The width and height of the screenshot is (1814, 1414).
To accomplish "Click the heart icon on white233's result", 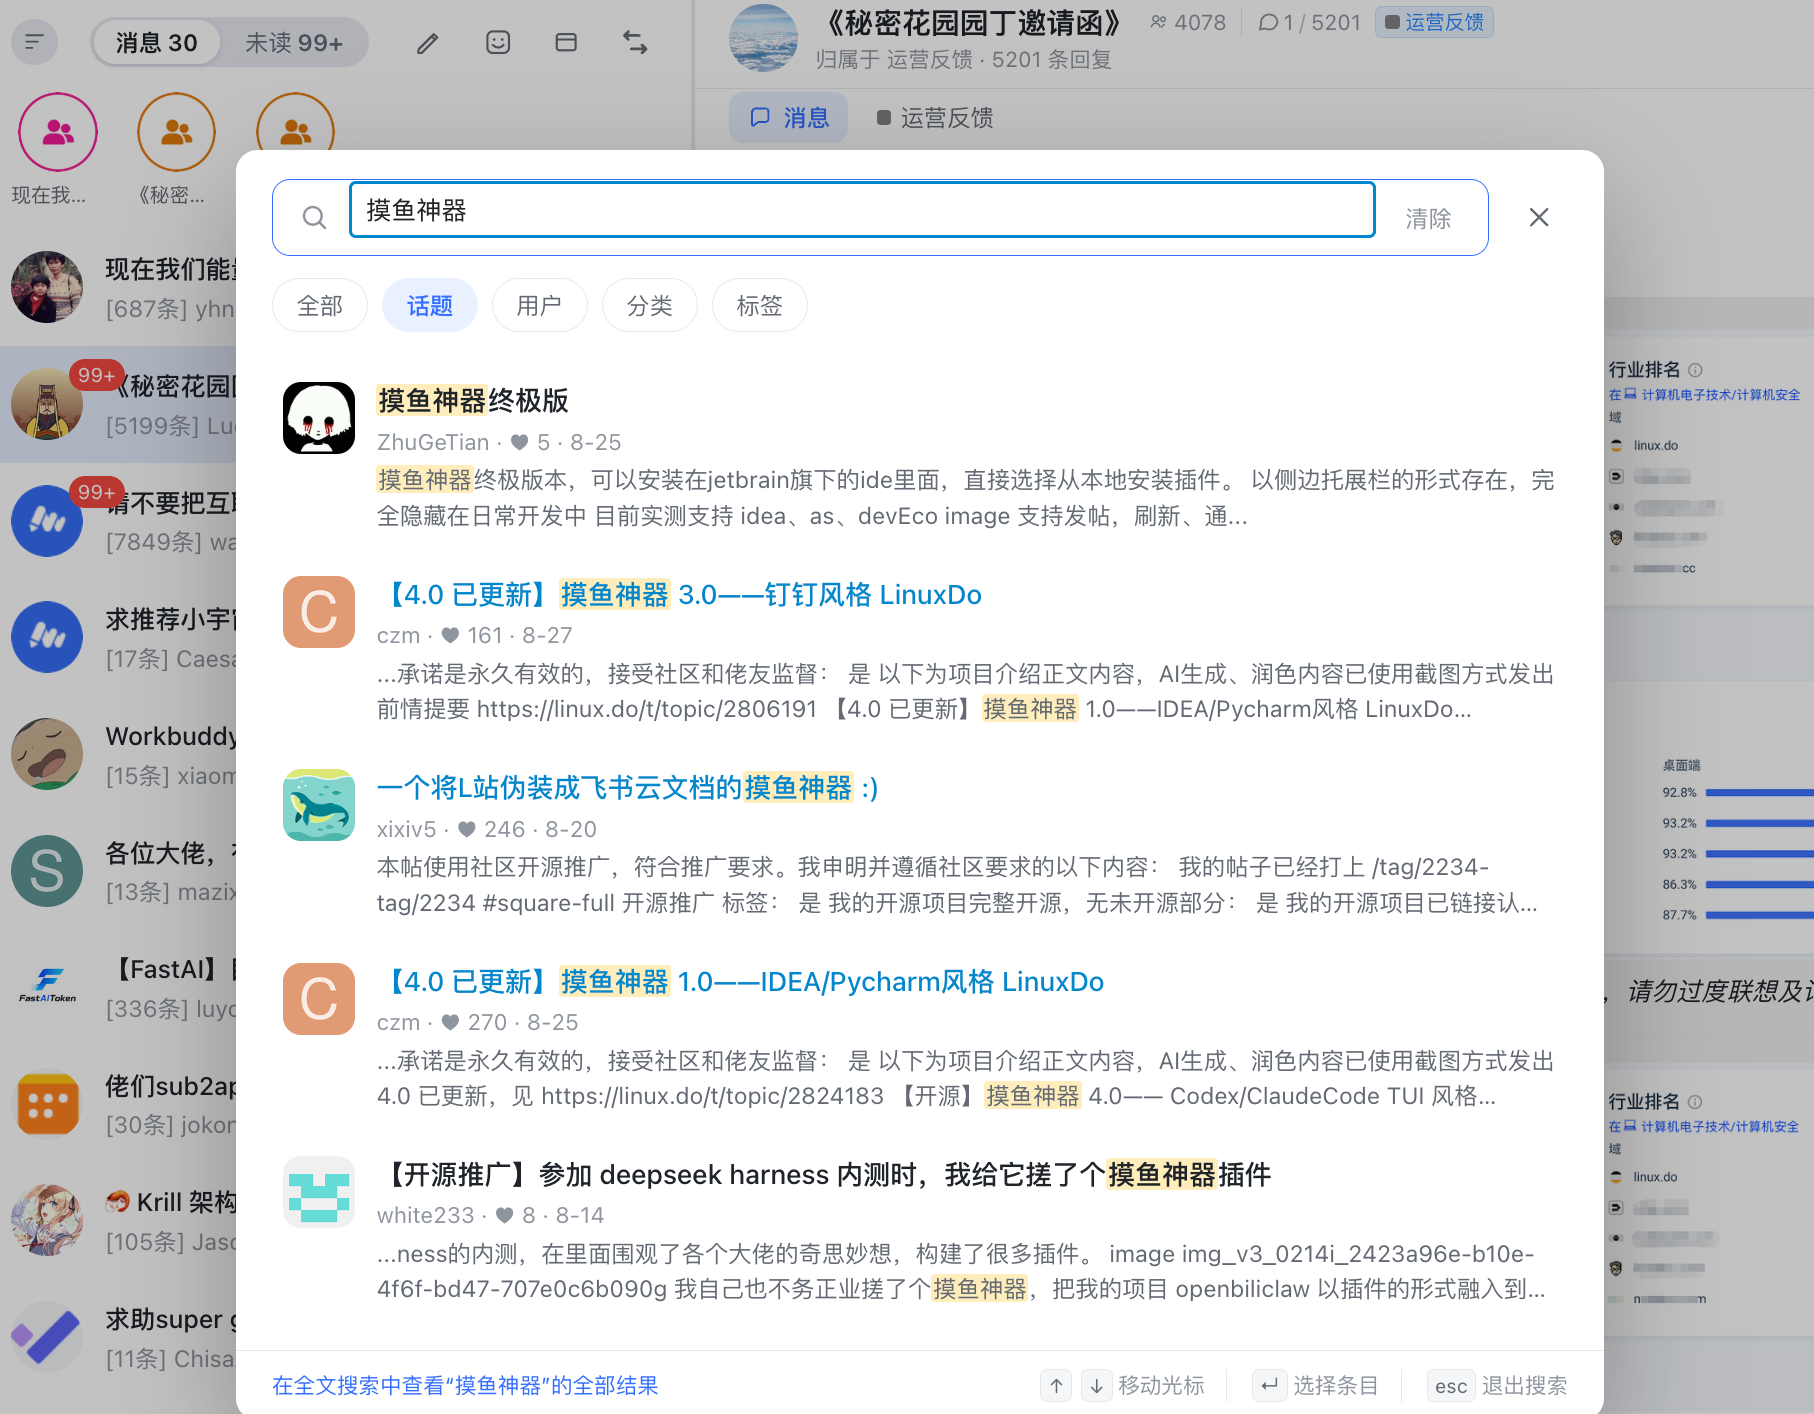I will (x=505, y=1215).
